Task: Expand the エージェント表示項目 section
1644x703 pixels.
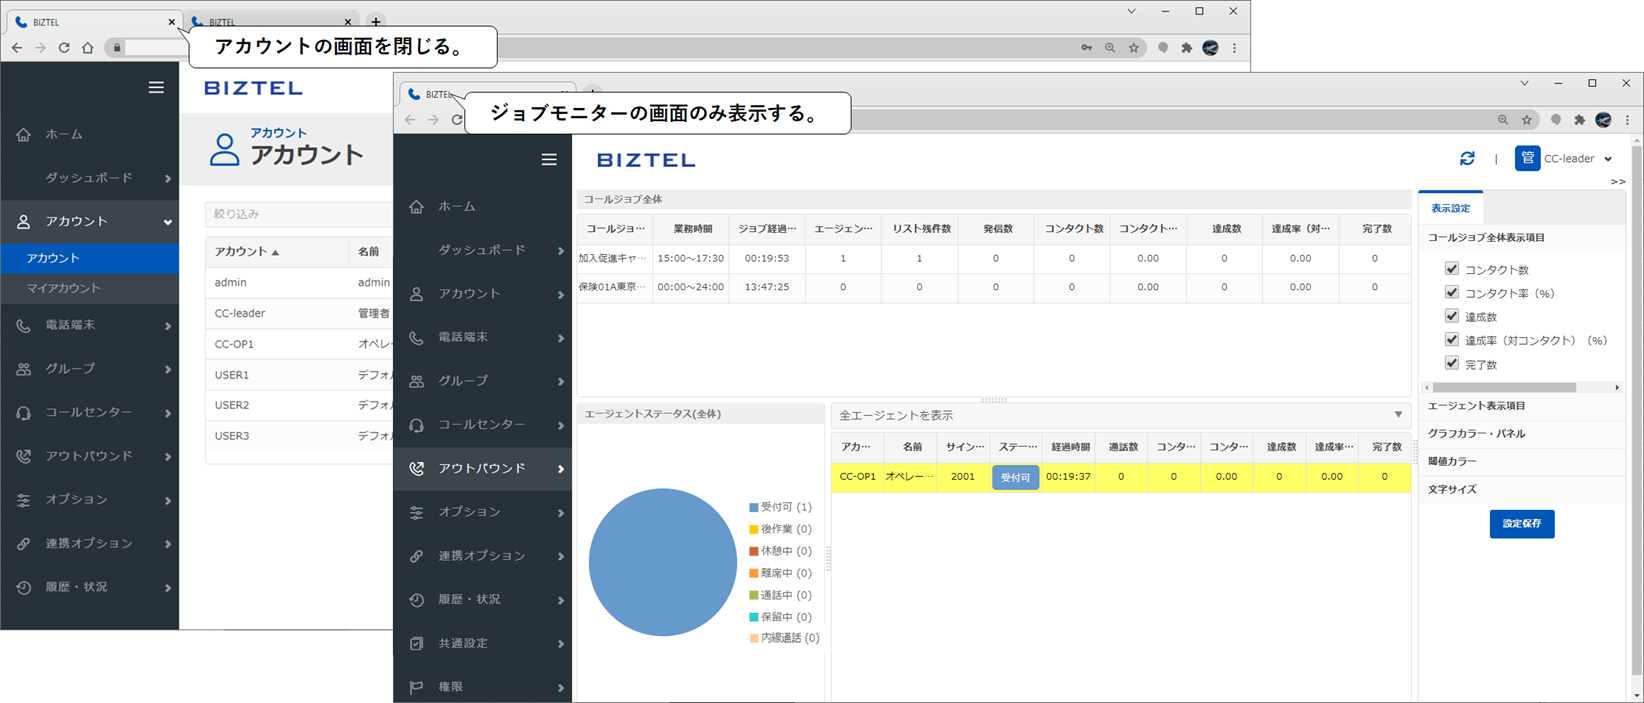Action: point(1477,406)
